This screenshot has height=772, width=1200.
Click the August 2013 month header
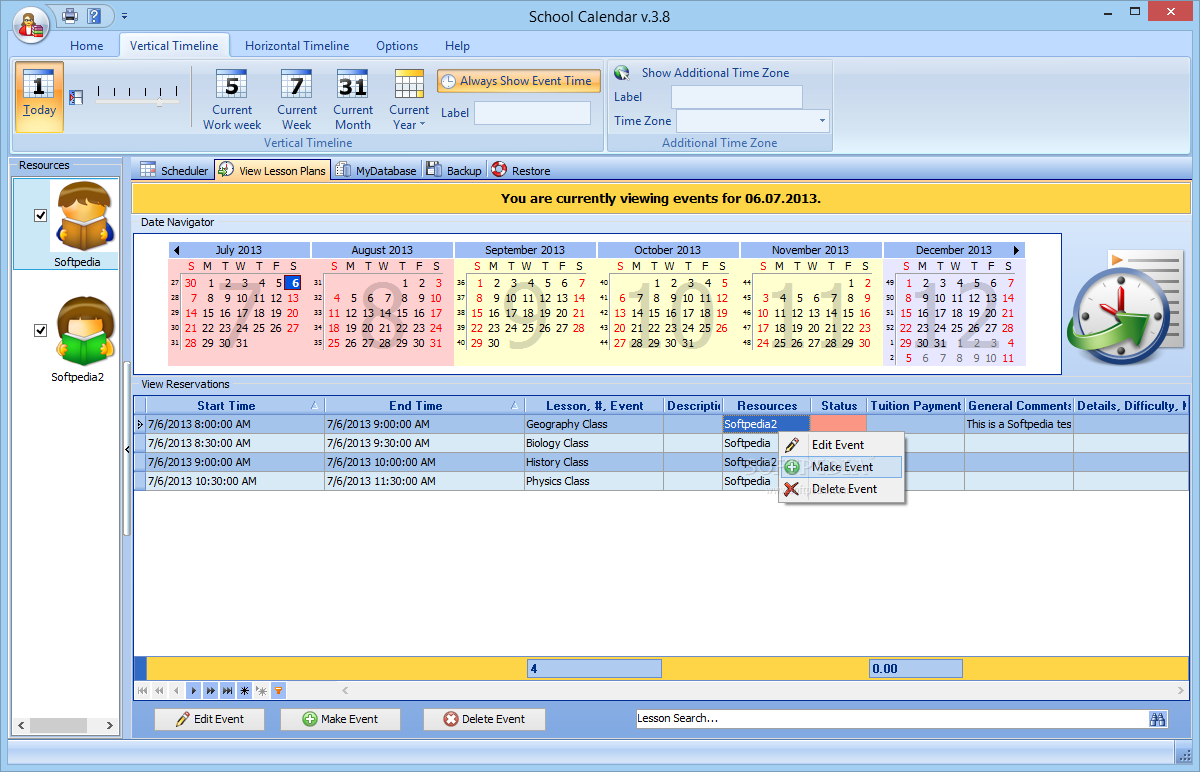(x=382, y=250)
